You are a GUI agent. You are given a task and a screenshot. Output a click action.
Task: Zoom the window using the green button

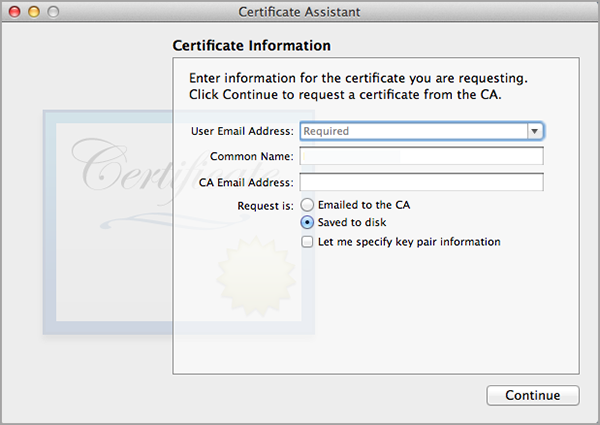click(x=52, y=11)
